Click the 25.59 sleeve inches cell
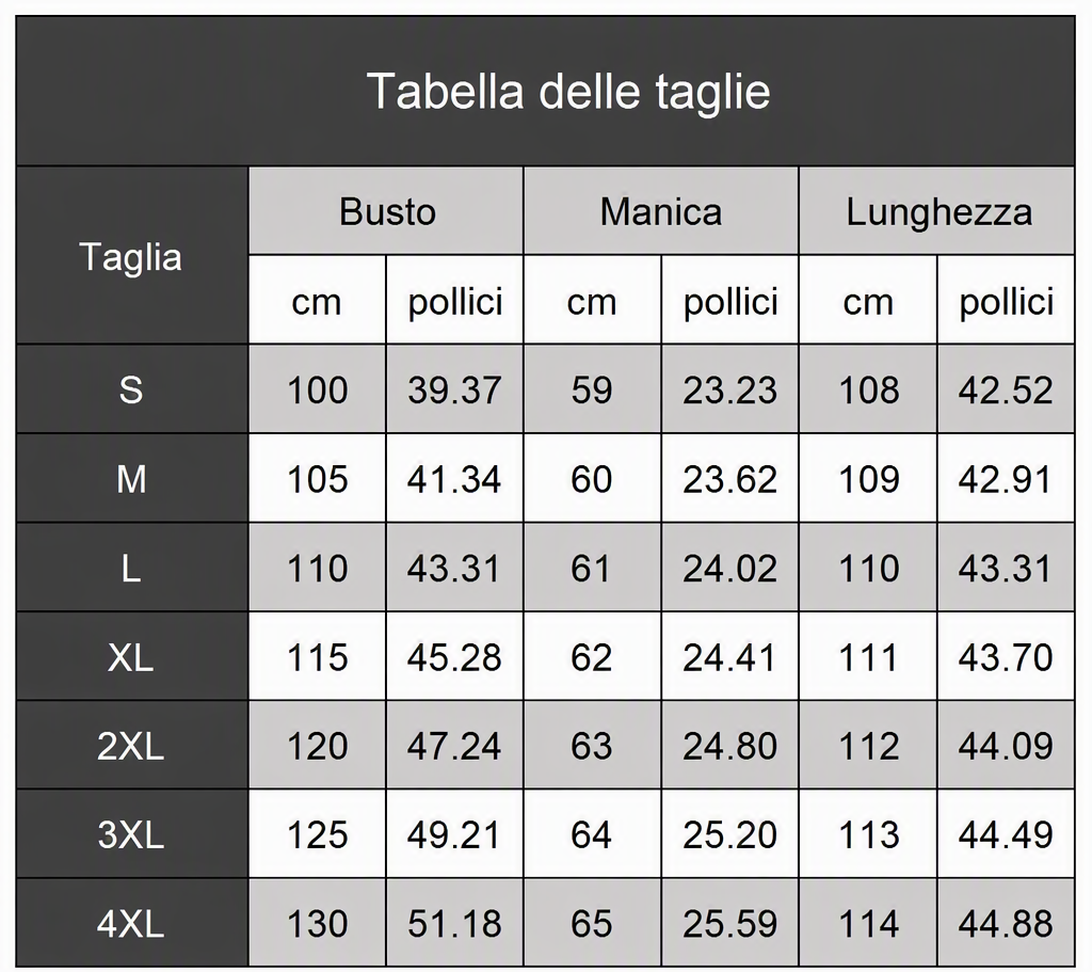 click(730, 923)
